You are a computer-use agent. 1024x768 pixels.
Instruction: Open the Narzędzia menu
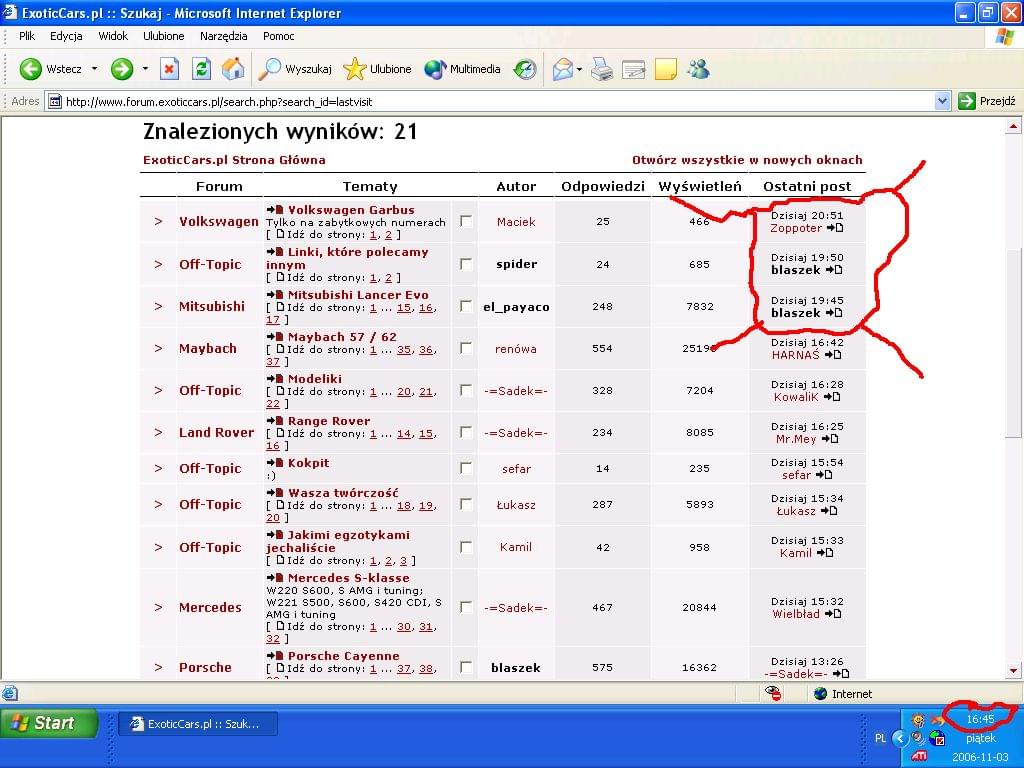pyautogui.click(x=223, y=36)
